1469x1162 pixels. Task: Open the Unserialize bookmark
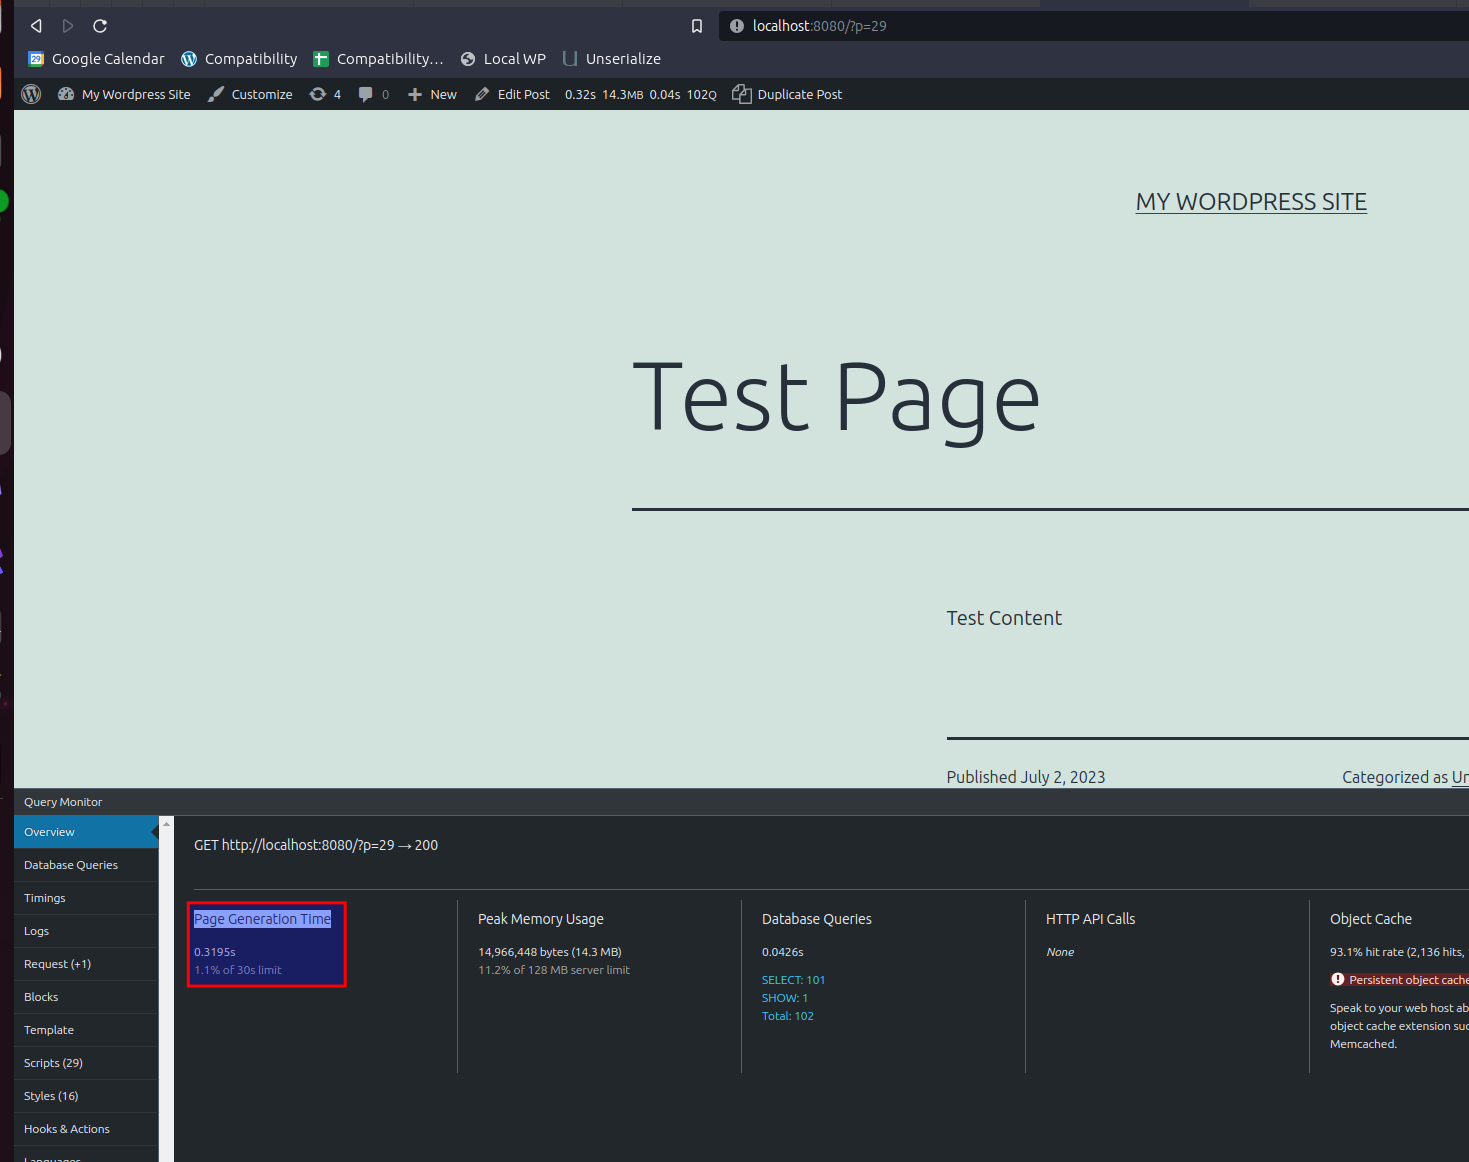(x=611, y=59)
